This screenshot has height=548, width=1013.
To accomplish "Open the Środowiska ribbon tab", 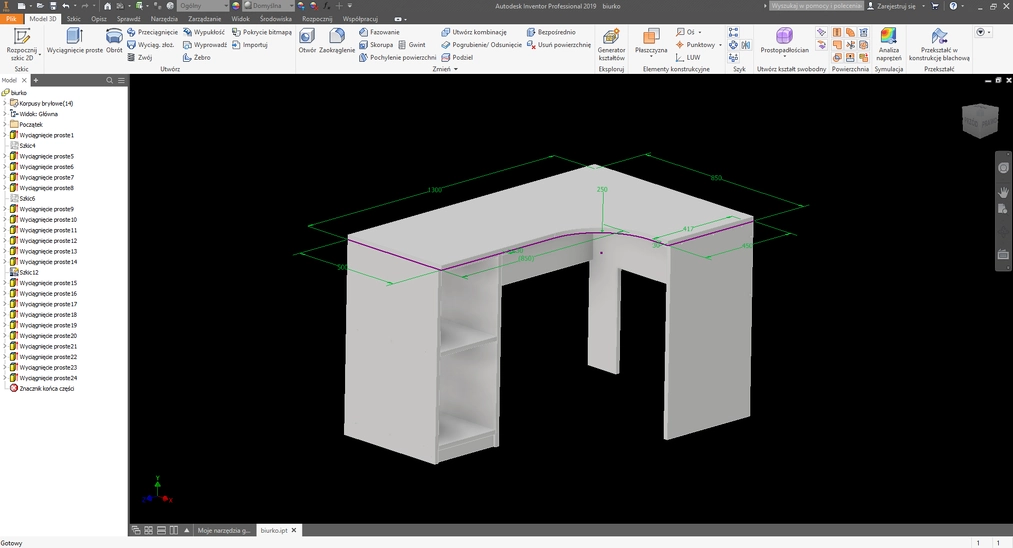I will pyautogui.click(x=276, y=19).
